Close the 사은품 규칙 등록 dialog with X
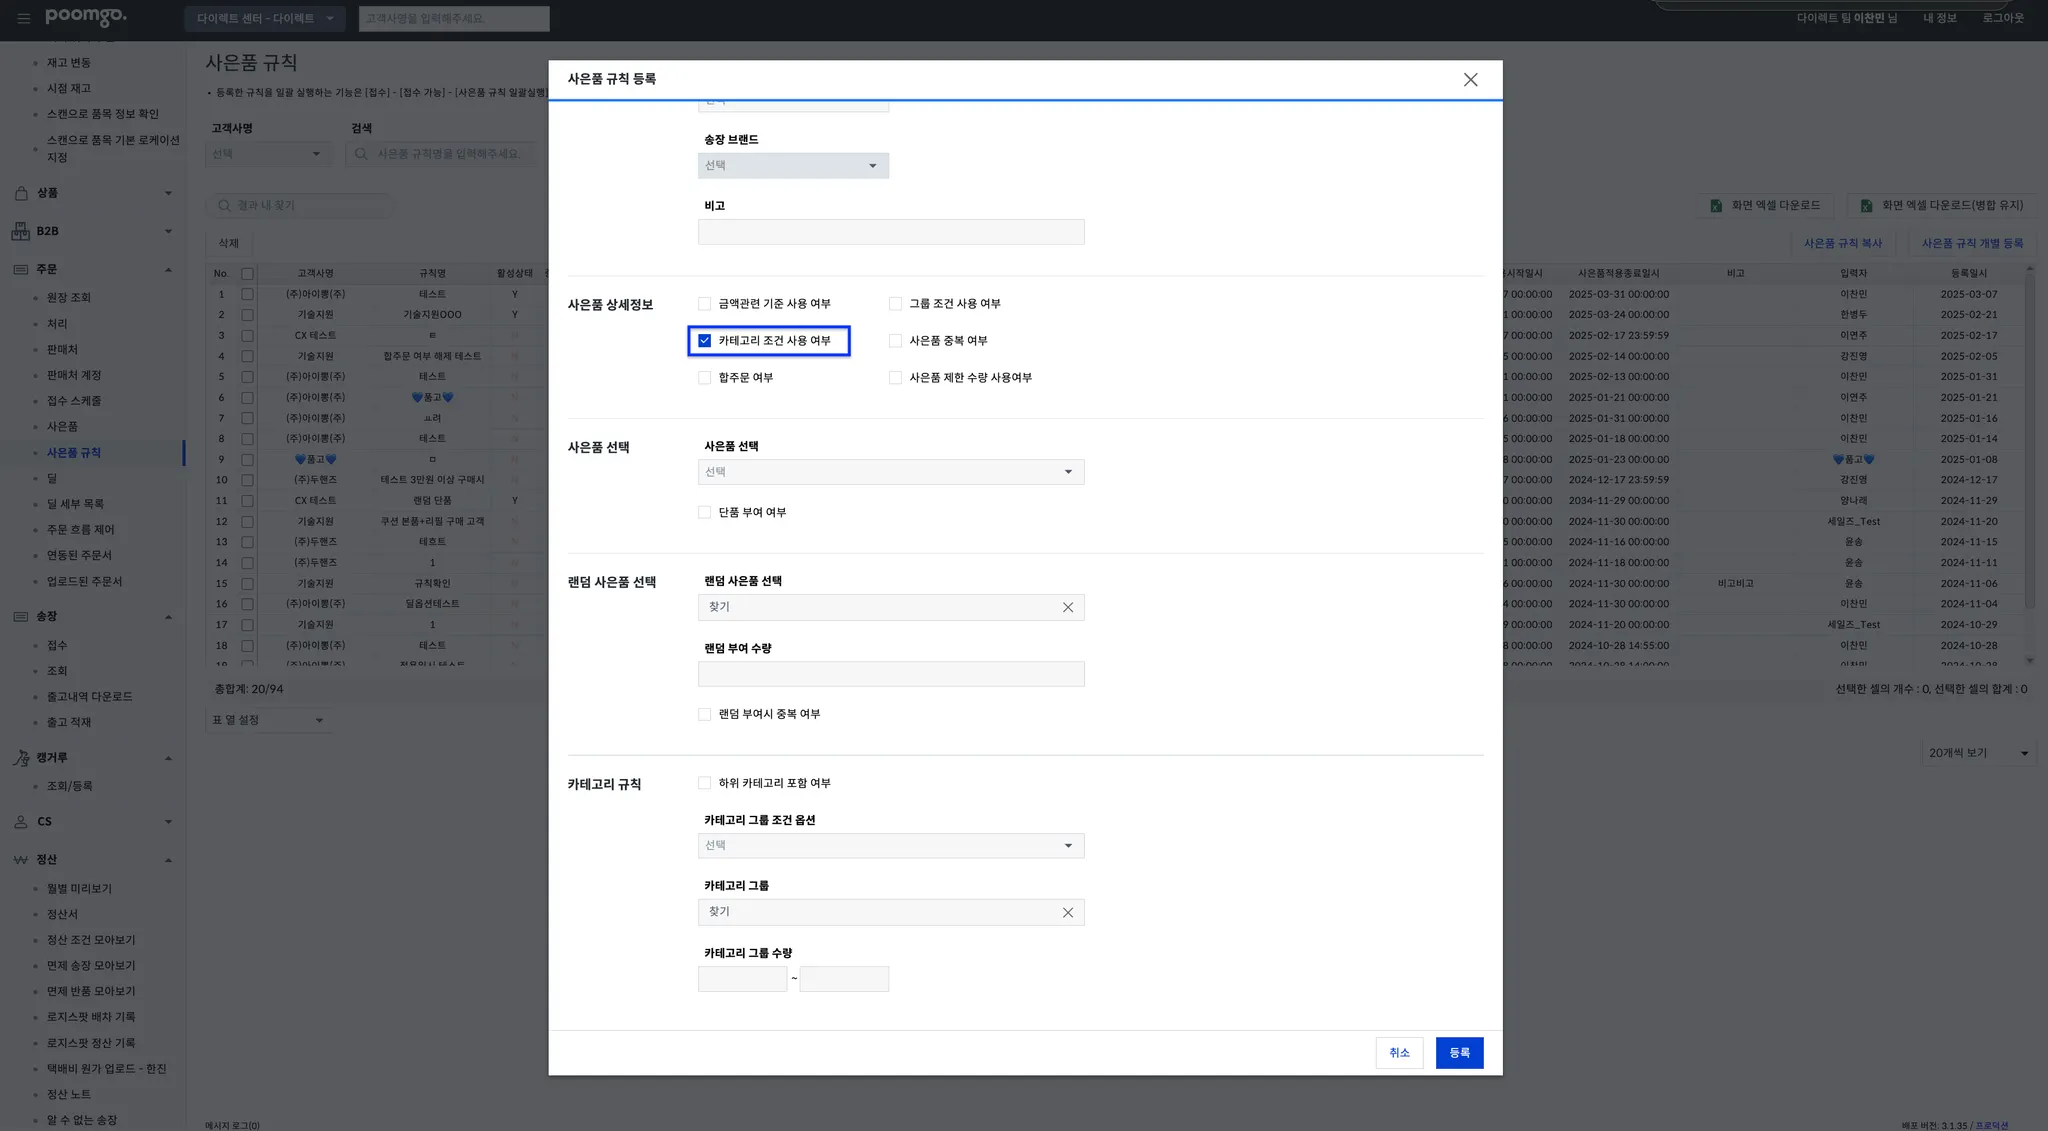The height and width of the screenshot is (1131, 2048). (x=1470, y=80)
